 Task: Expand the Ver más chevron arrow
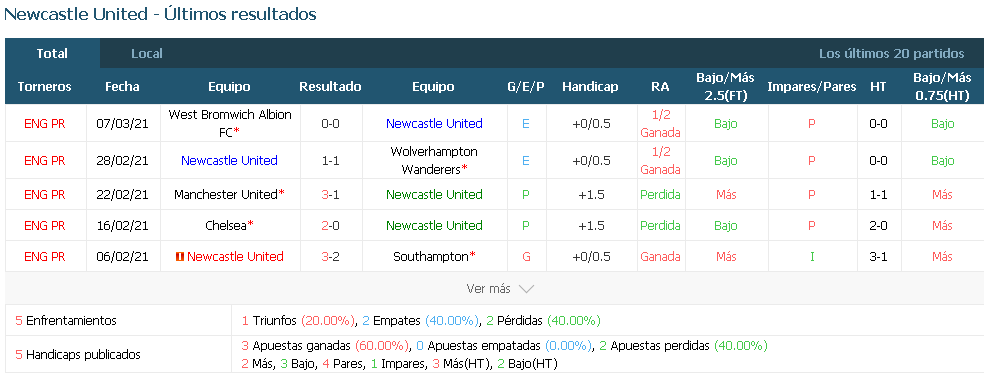(x=526, y=289)
